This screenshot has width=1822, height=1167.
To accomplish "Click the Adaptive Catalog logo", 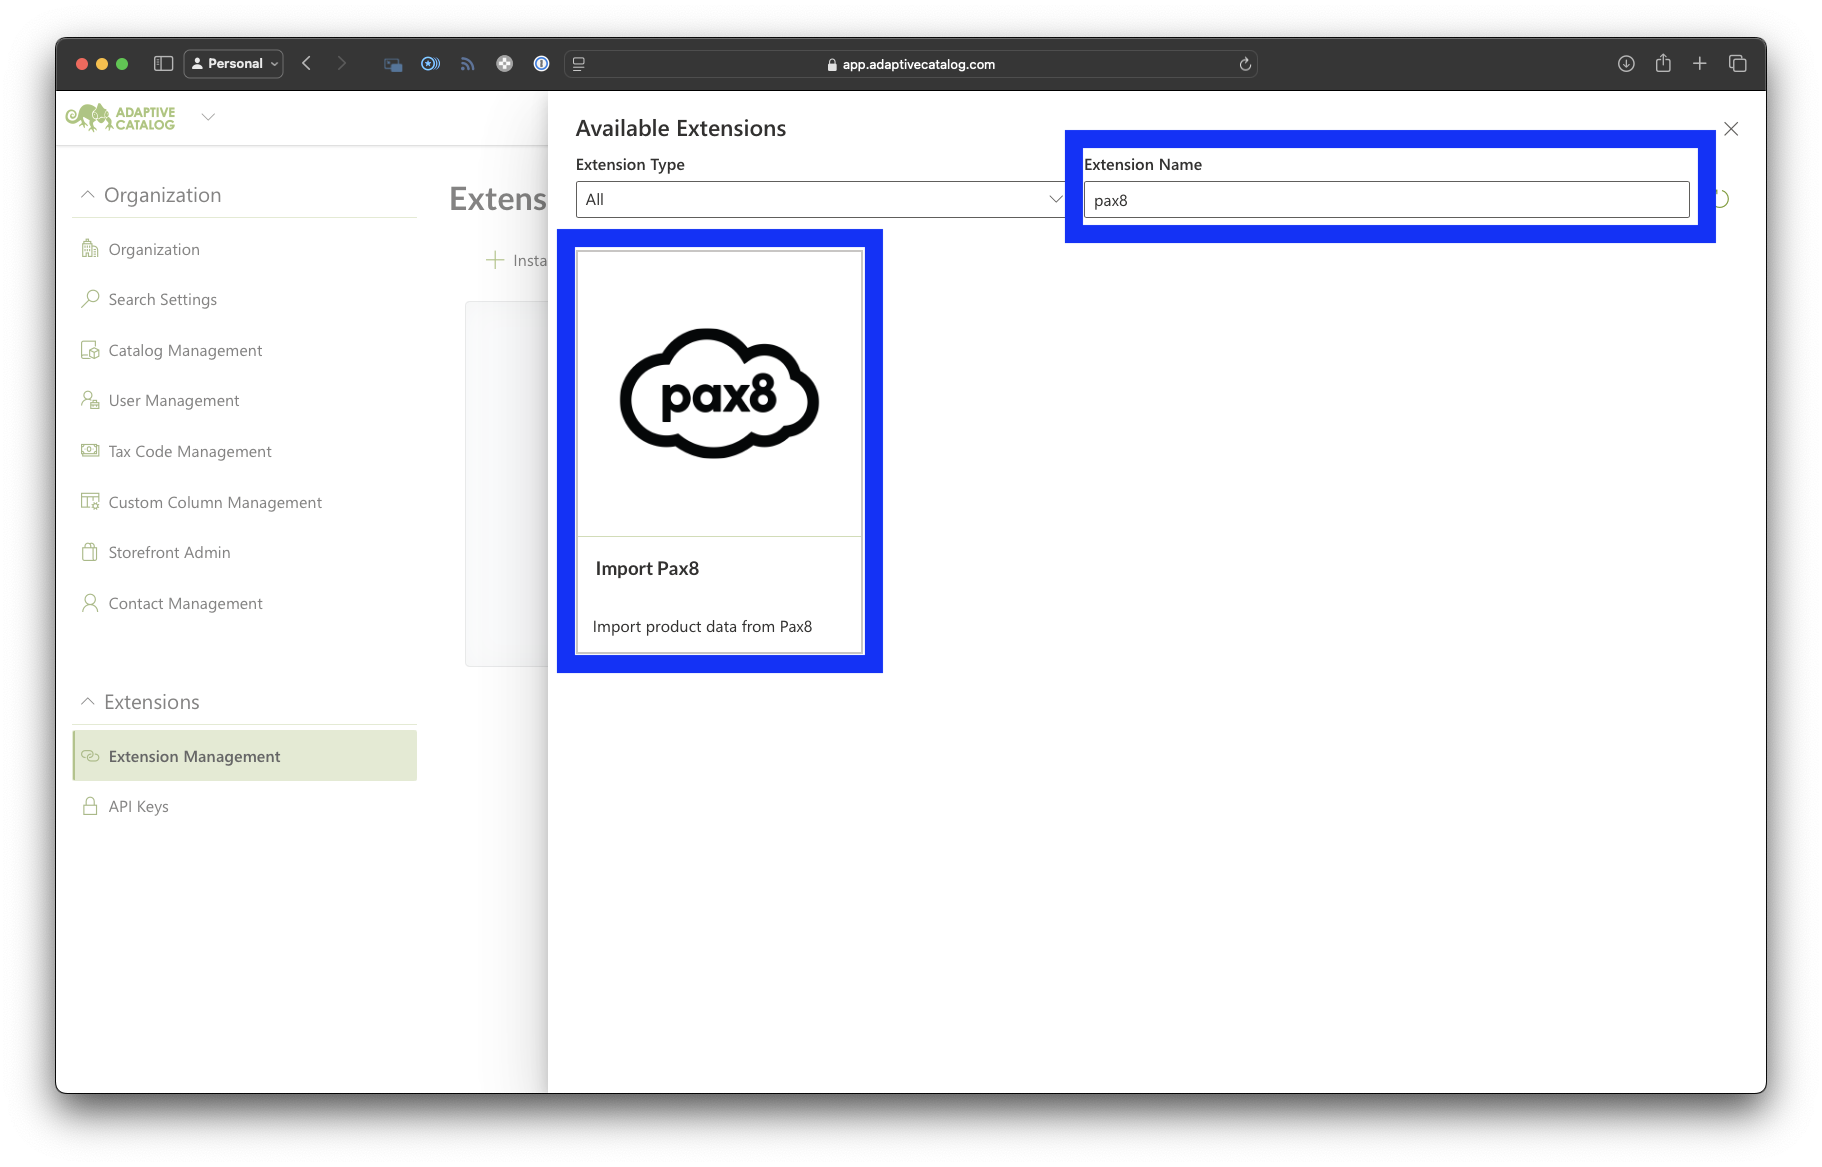I will coord(120,118).
